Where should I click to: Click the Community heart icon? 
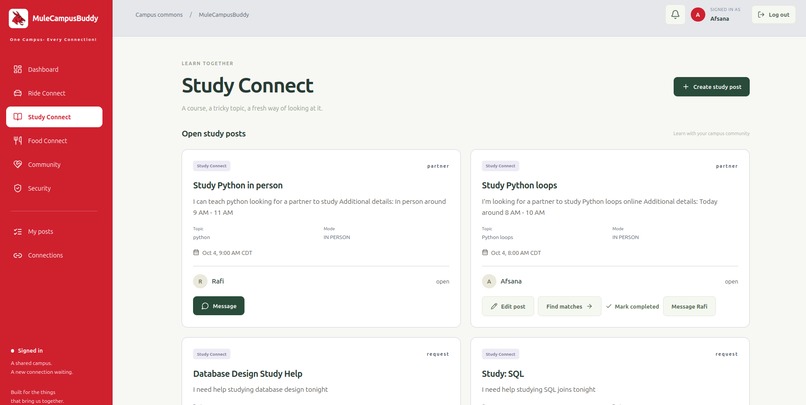coord(18,164)
